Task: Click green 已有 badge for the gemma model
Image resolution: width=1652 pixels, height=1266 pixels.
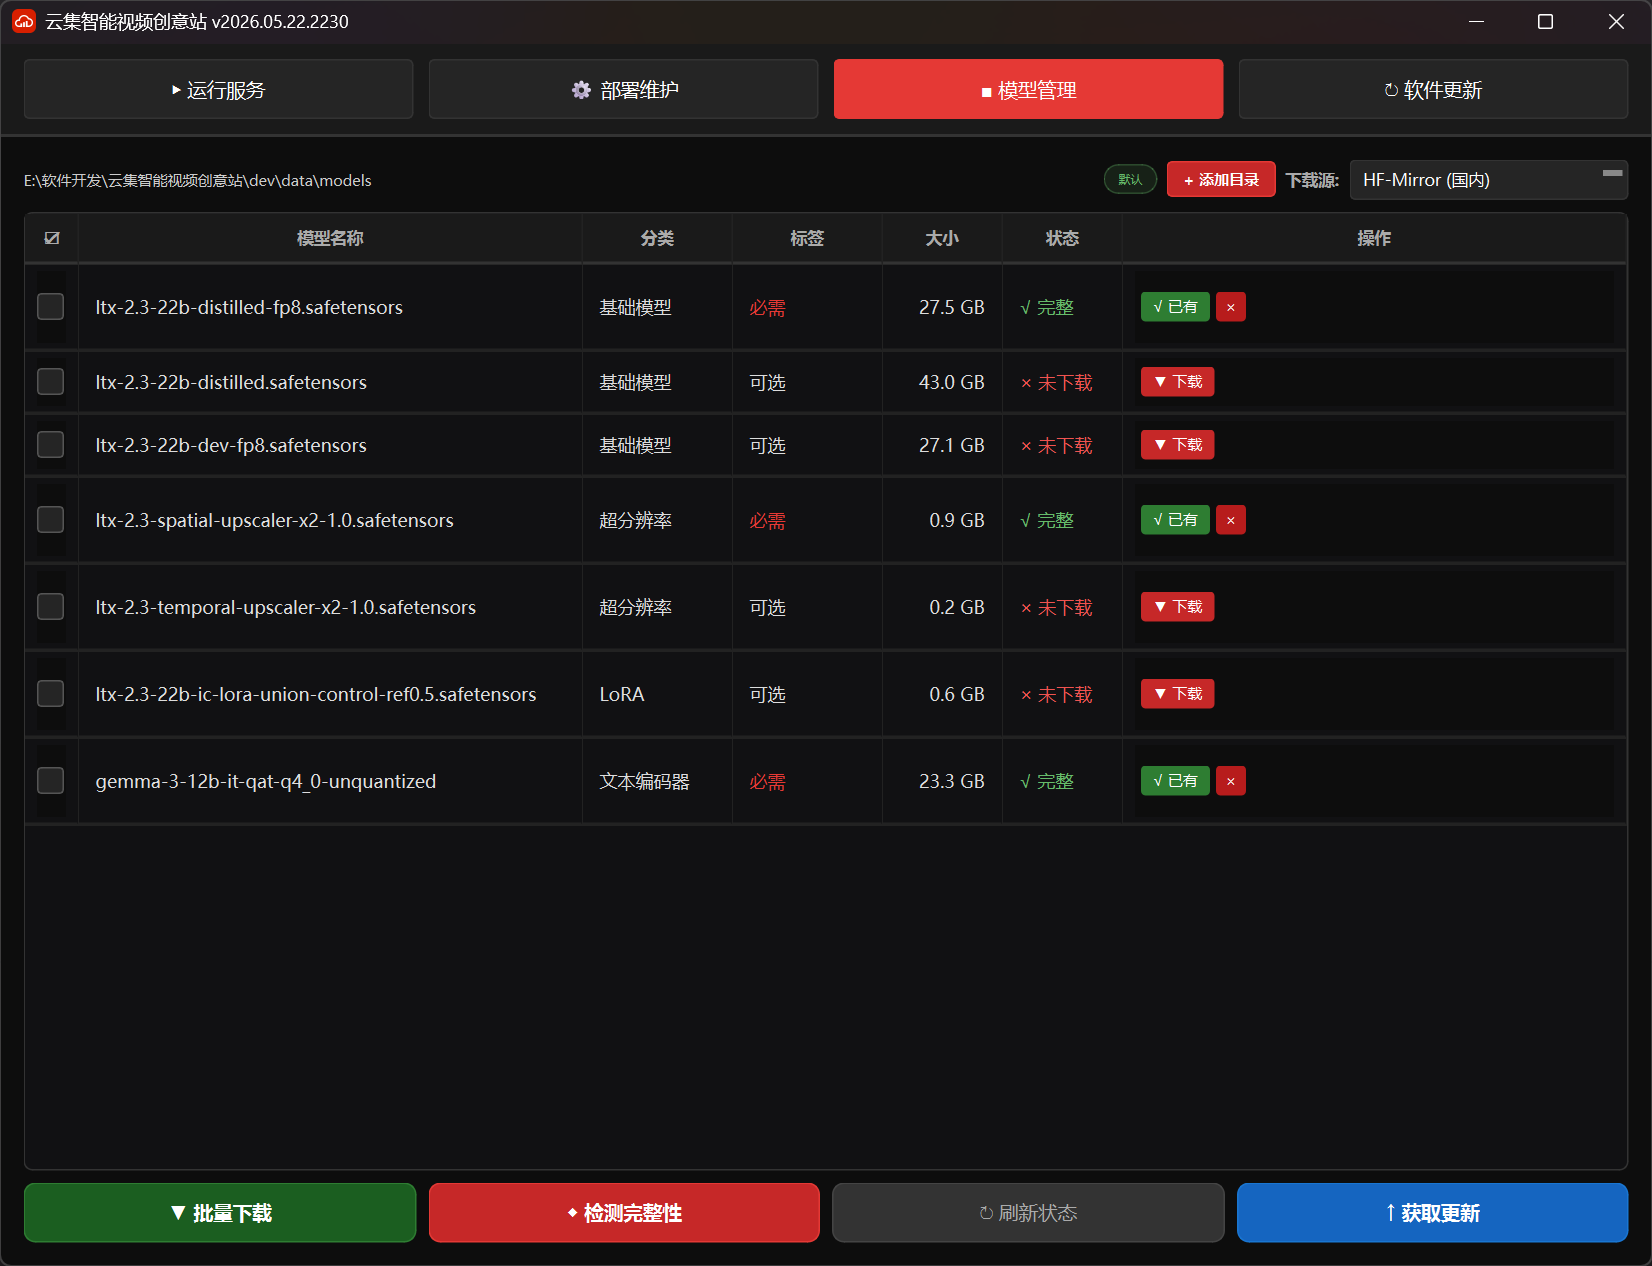Action: point(1175,781)
